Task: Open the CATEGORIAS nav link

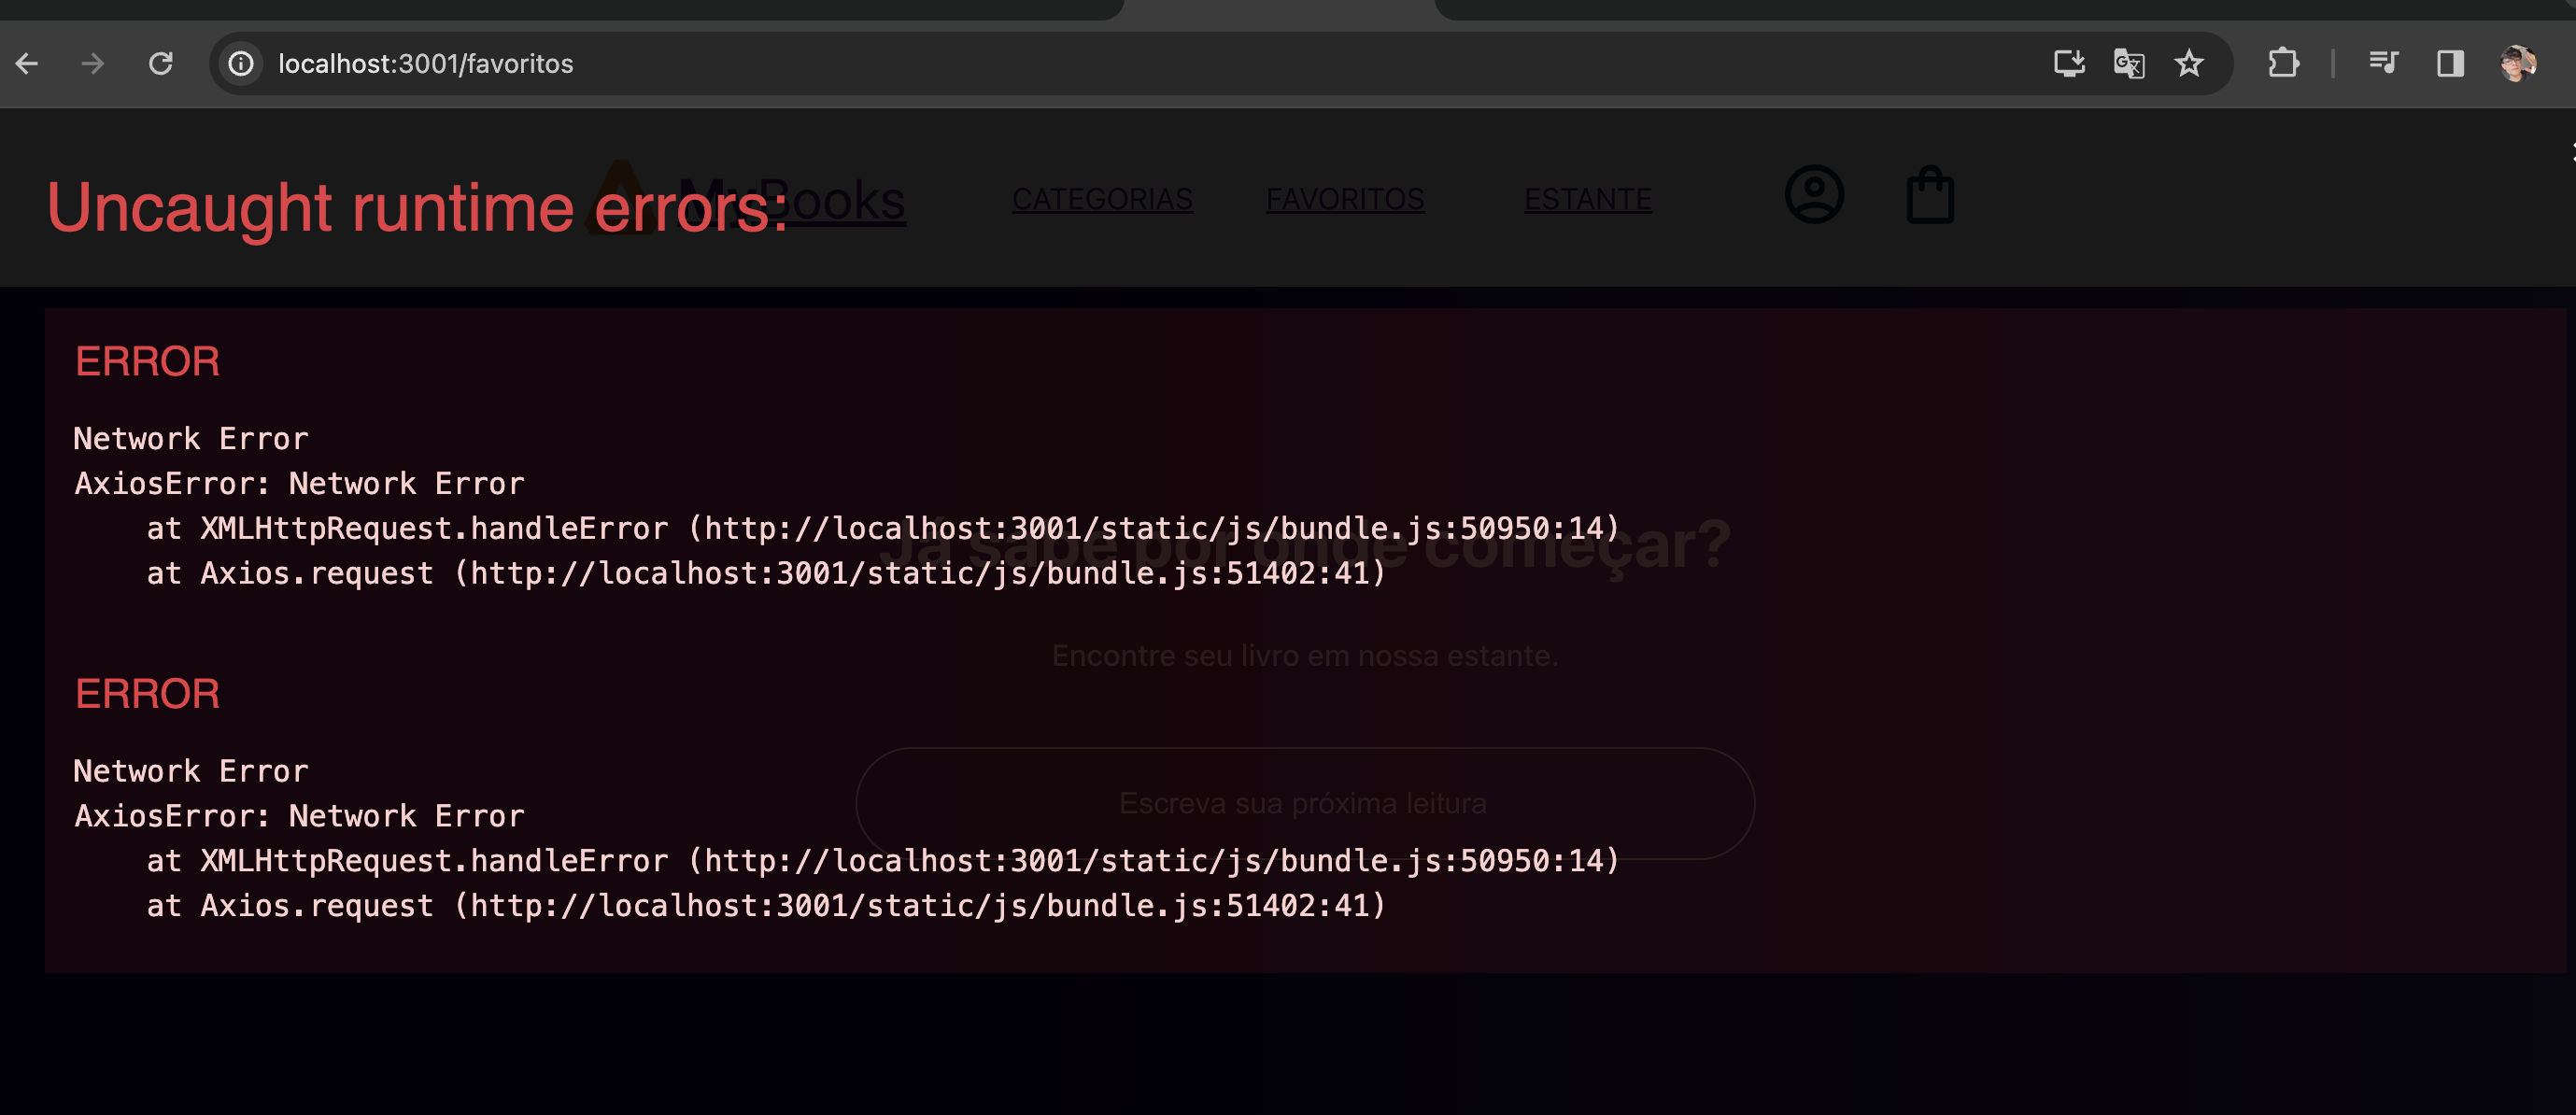Action: tap(1102, 199)
